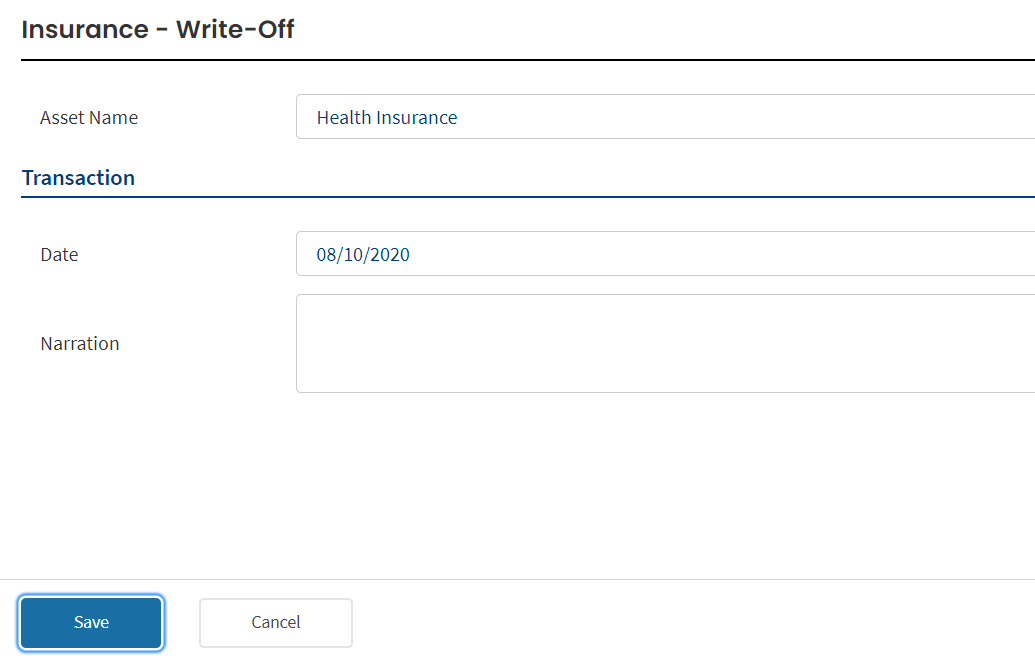Click the Transaction section heading
Screen dimensions: 1035x664
(79, 178)
